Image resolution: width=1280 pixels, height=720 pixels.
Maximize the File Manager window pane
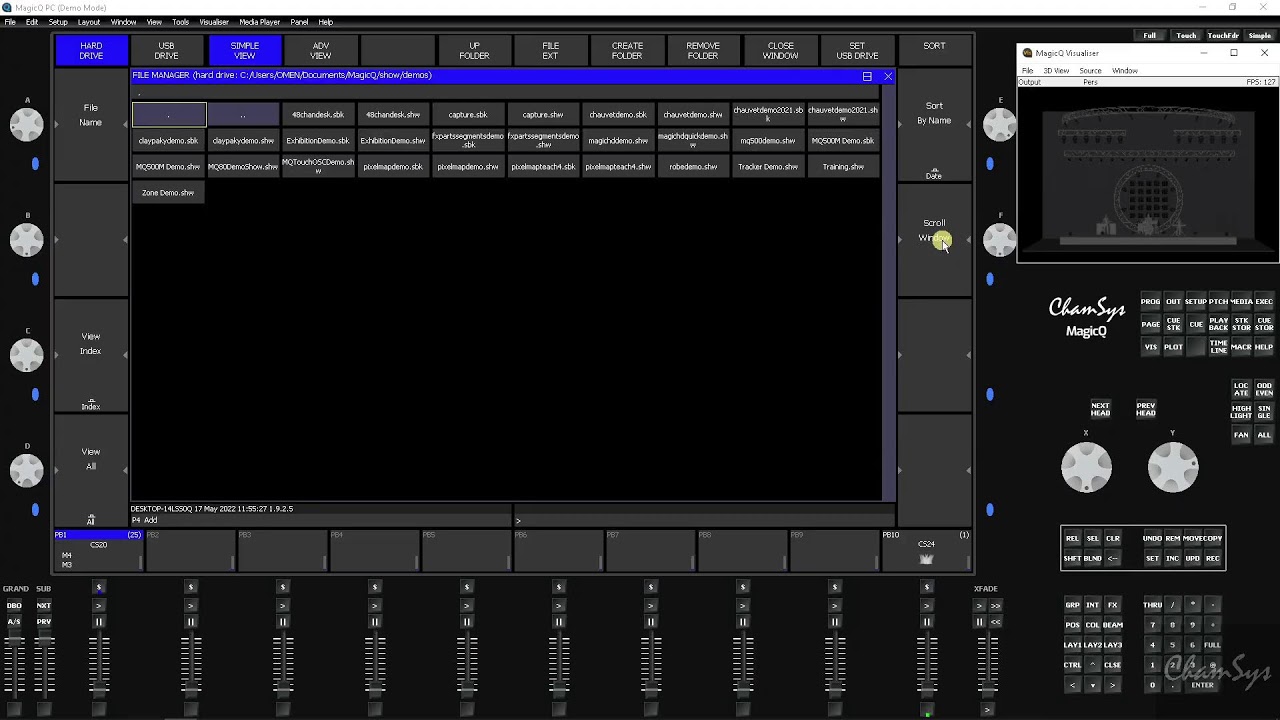tap(867, 76)
